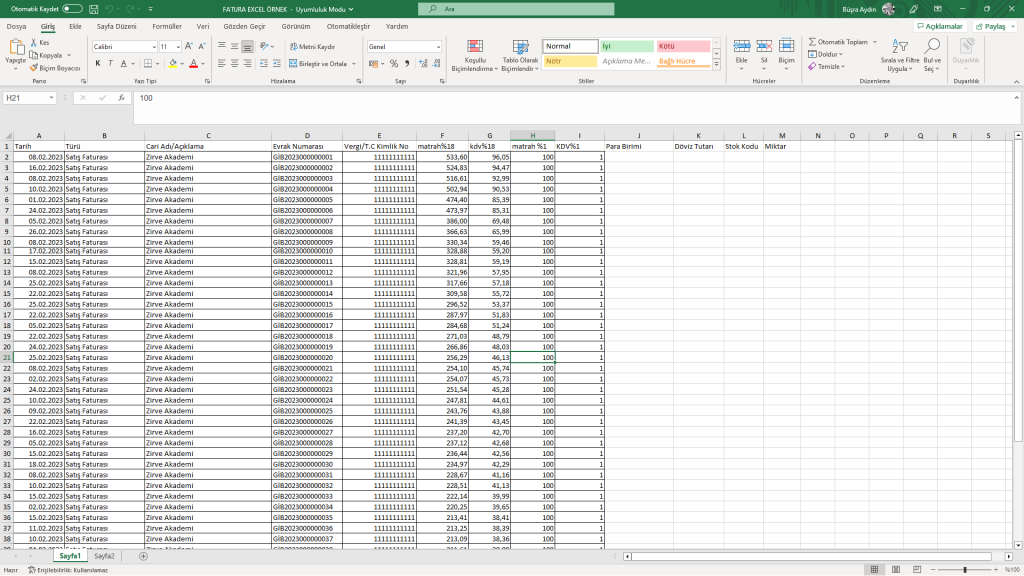Switch to the Sayfa2 sheet tab
This screenshot has width=1024, height=576.
click(104, 555)
